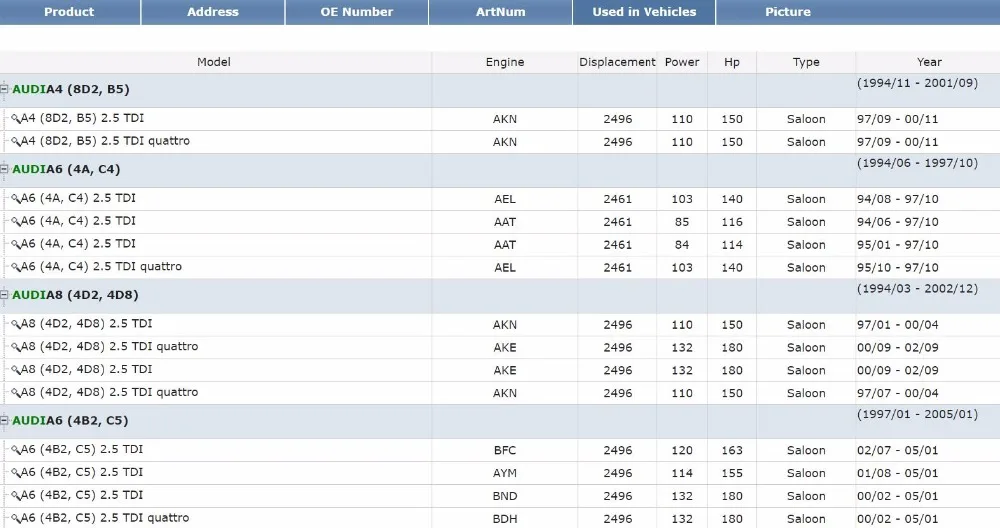The width and height of the screenshot is (1000, 528).
Task: Select AUDI A4 (8D2, B5) group title
Action: point(71,89)
